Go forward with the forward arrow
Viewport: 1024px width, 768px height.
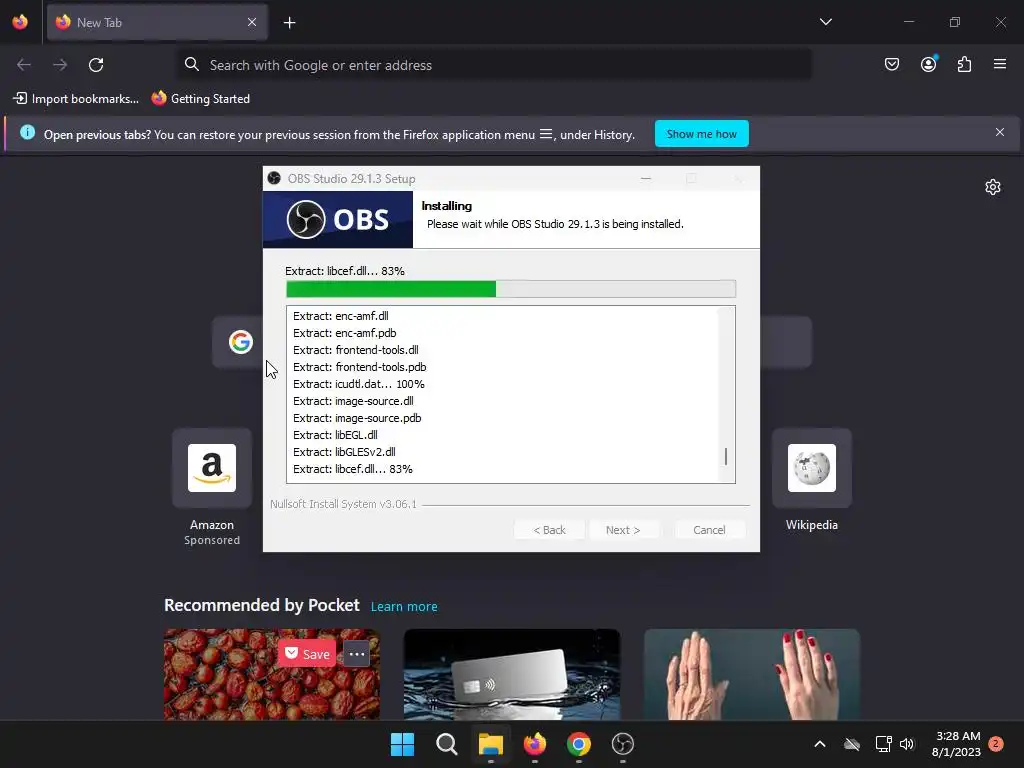pyautogui.click(x=60, y=65)
